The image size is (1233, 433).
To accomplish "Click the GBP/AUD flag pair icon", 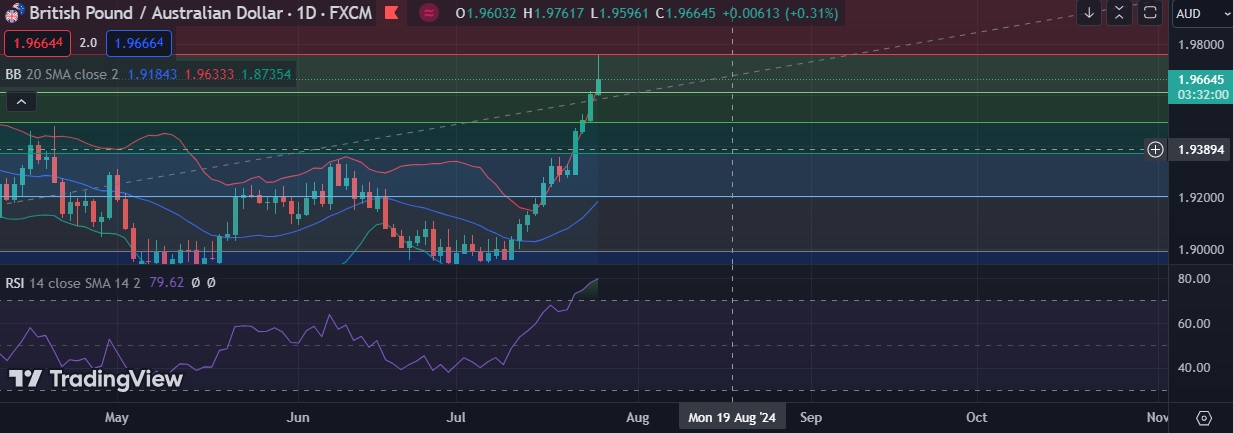I will [13, 13].
